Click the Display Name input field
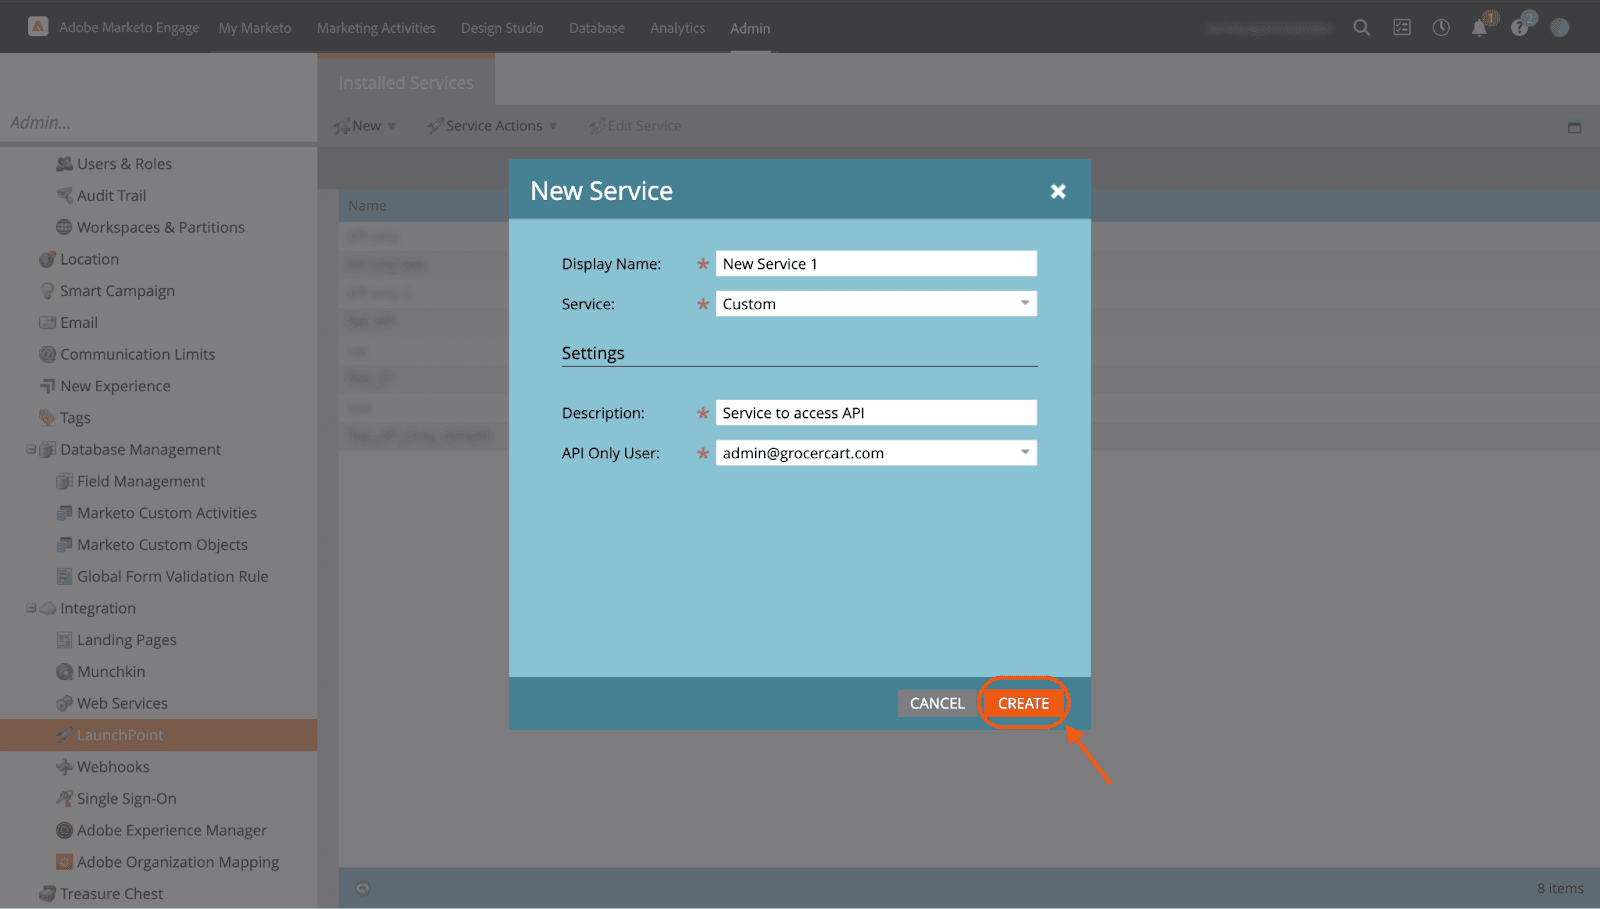The width and height of the screenshot is (1600, 909). coord(875,264)
